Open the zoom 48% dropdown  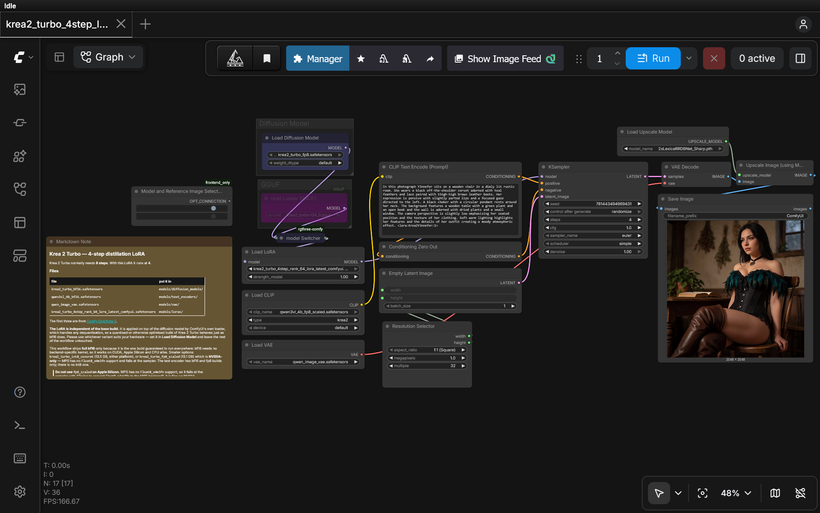point(736,493)
